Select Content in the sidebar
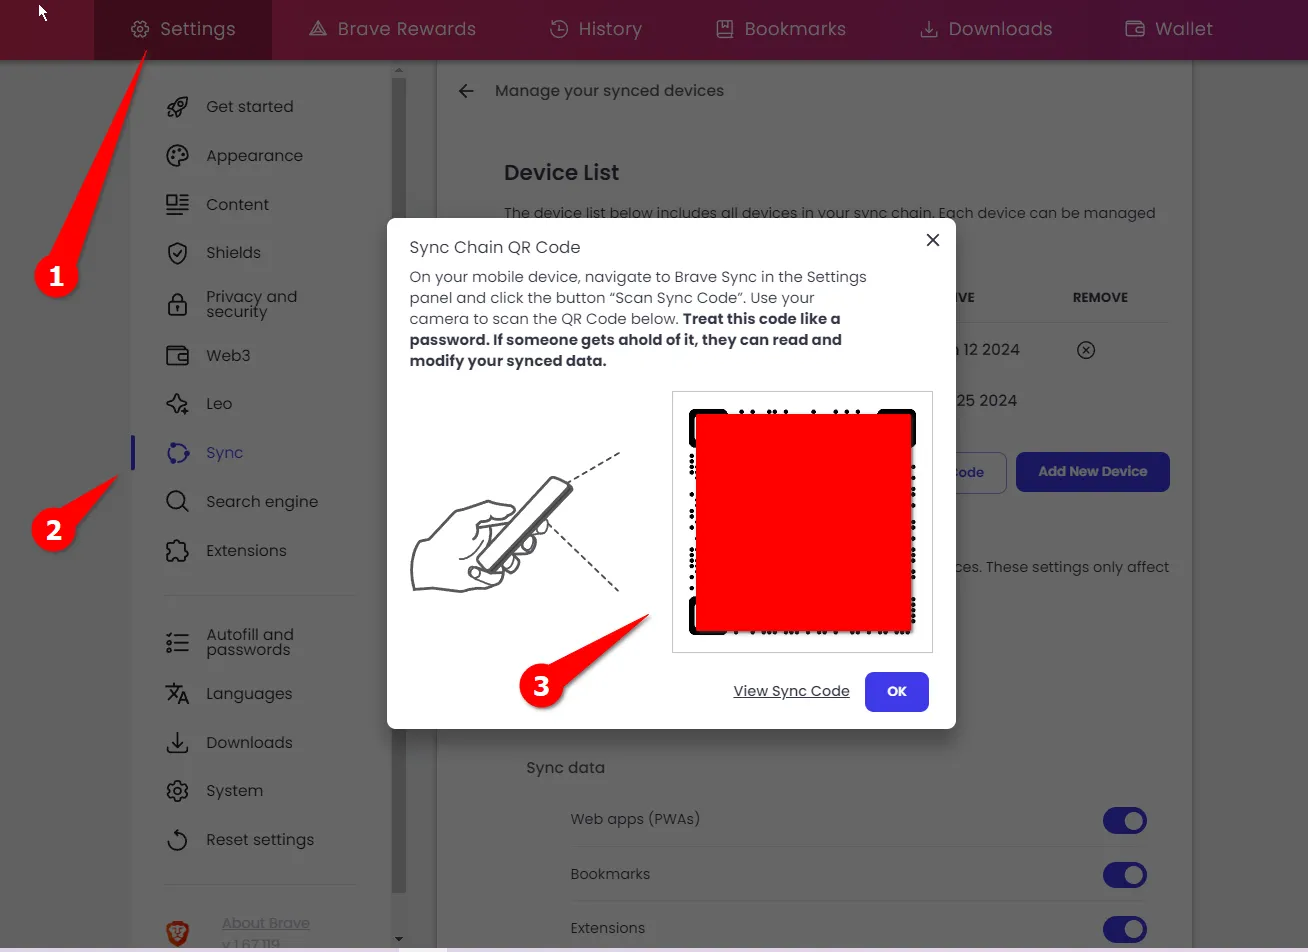The image size is (1308, 952). pyautogui.click(x=237, y=204)
